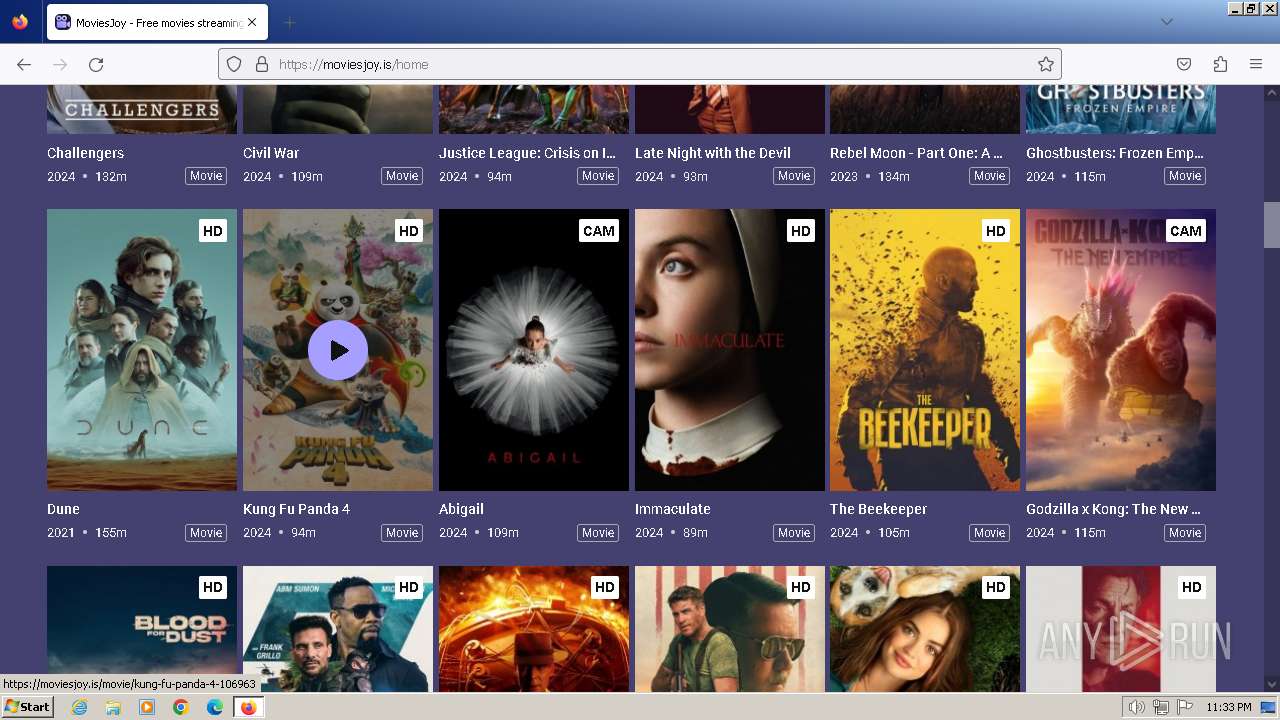Click the Late Night with the Devil title
The height and width of the screenshot is (720, 1280).
point(713,153)
